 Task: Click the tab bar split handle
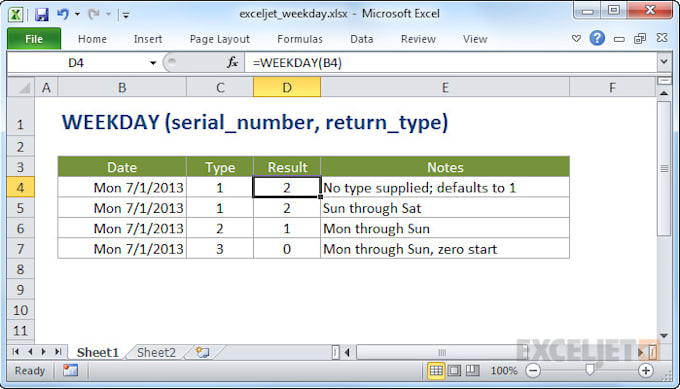[x=336, y=352]
